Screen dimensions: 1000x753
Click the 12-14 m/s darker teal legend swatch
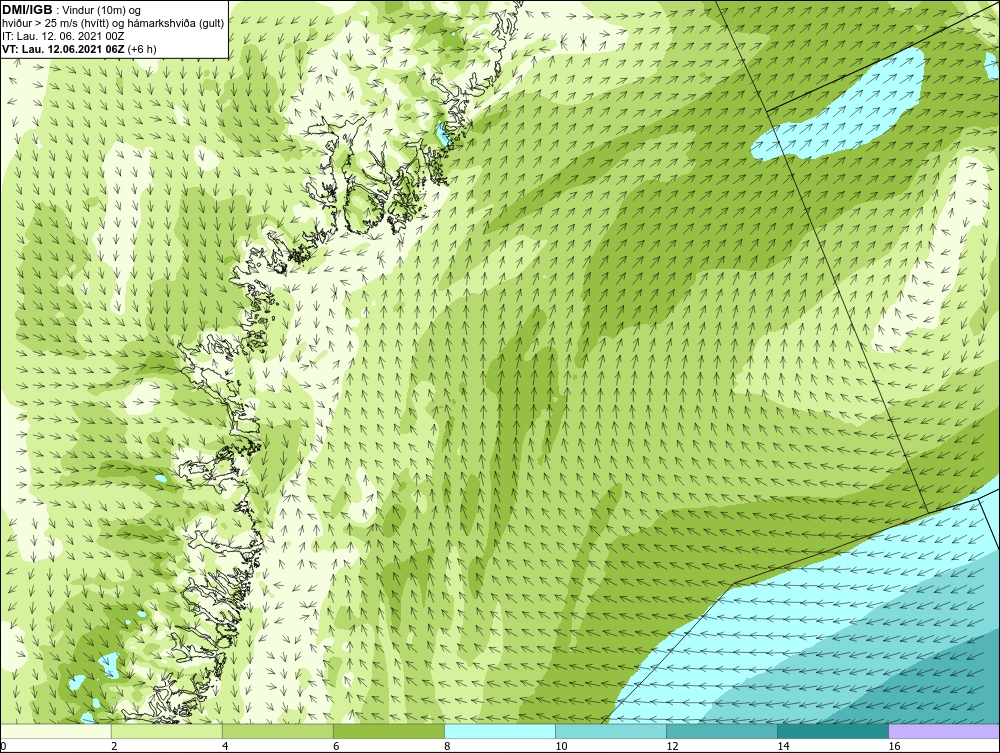[x=721, y=731]
